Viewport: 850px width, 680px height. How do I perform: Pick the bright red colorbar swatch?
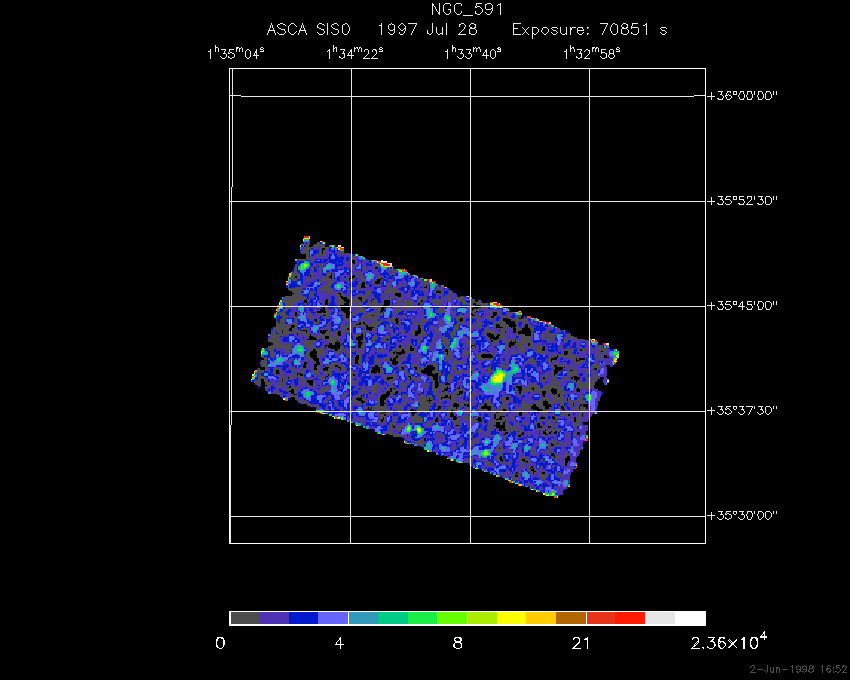(630, 618)
